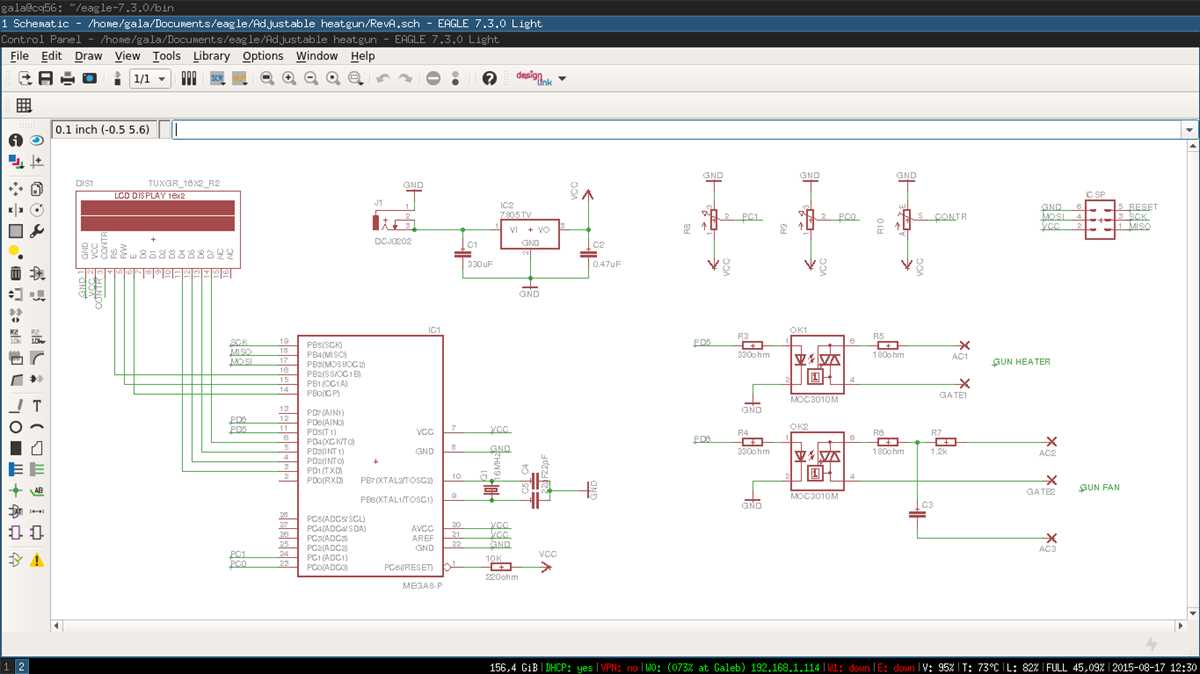Screen dimensions: 1200x674
Task: Select the Wire line drawing tool
Action: point(16,405)
